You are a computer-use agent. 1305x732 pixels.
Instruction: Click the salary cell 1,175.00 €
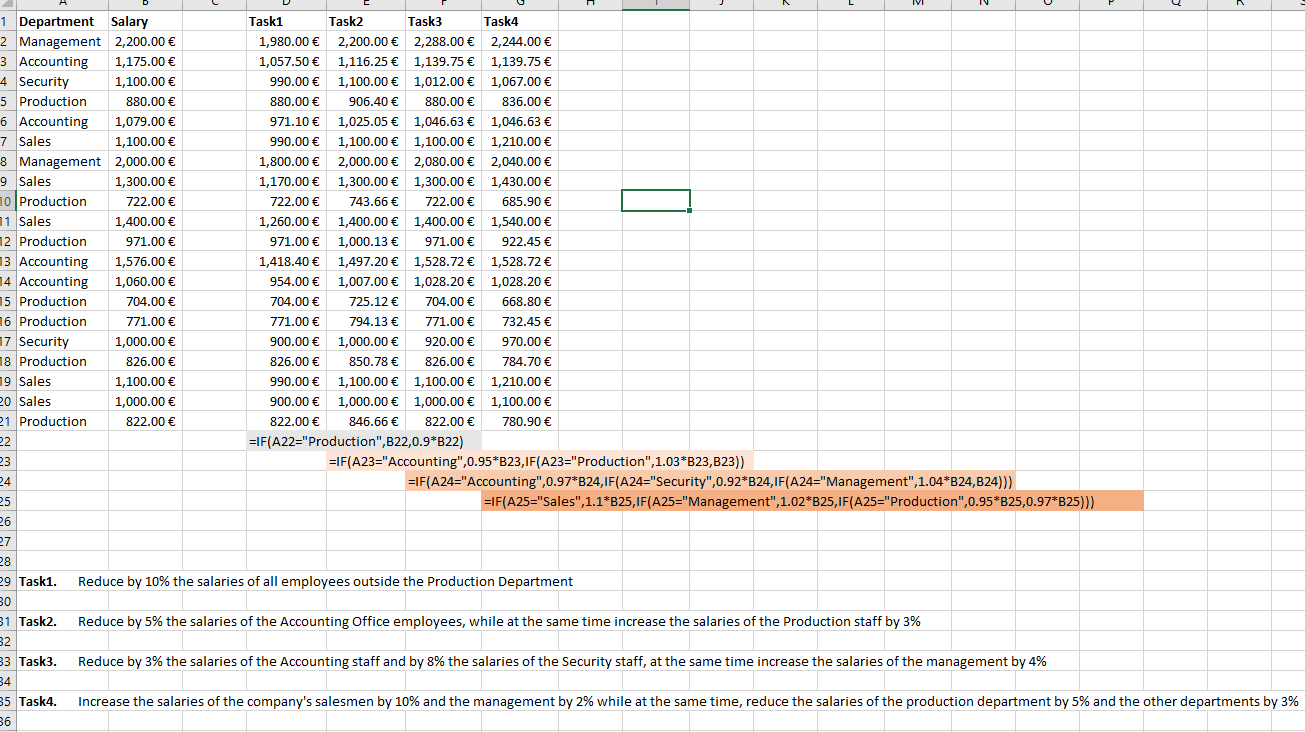point(145,61)
